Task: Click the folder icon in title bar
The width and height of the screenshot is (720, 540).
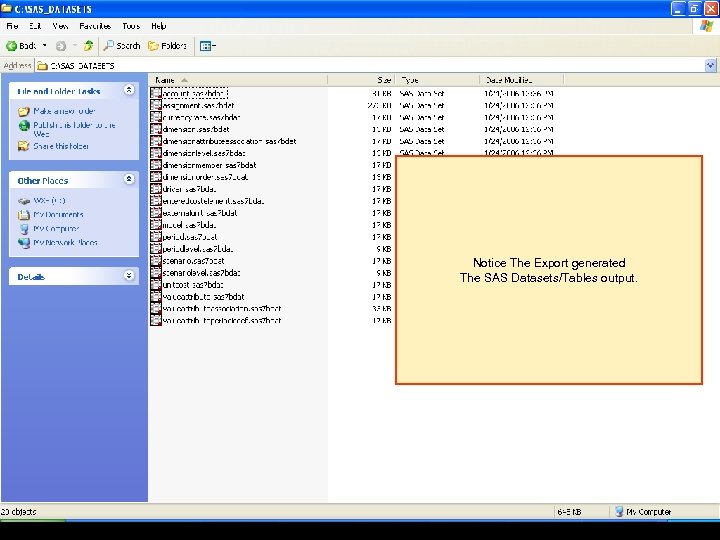Action: pyautogui.click(x=6, y=8)
